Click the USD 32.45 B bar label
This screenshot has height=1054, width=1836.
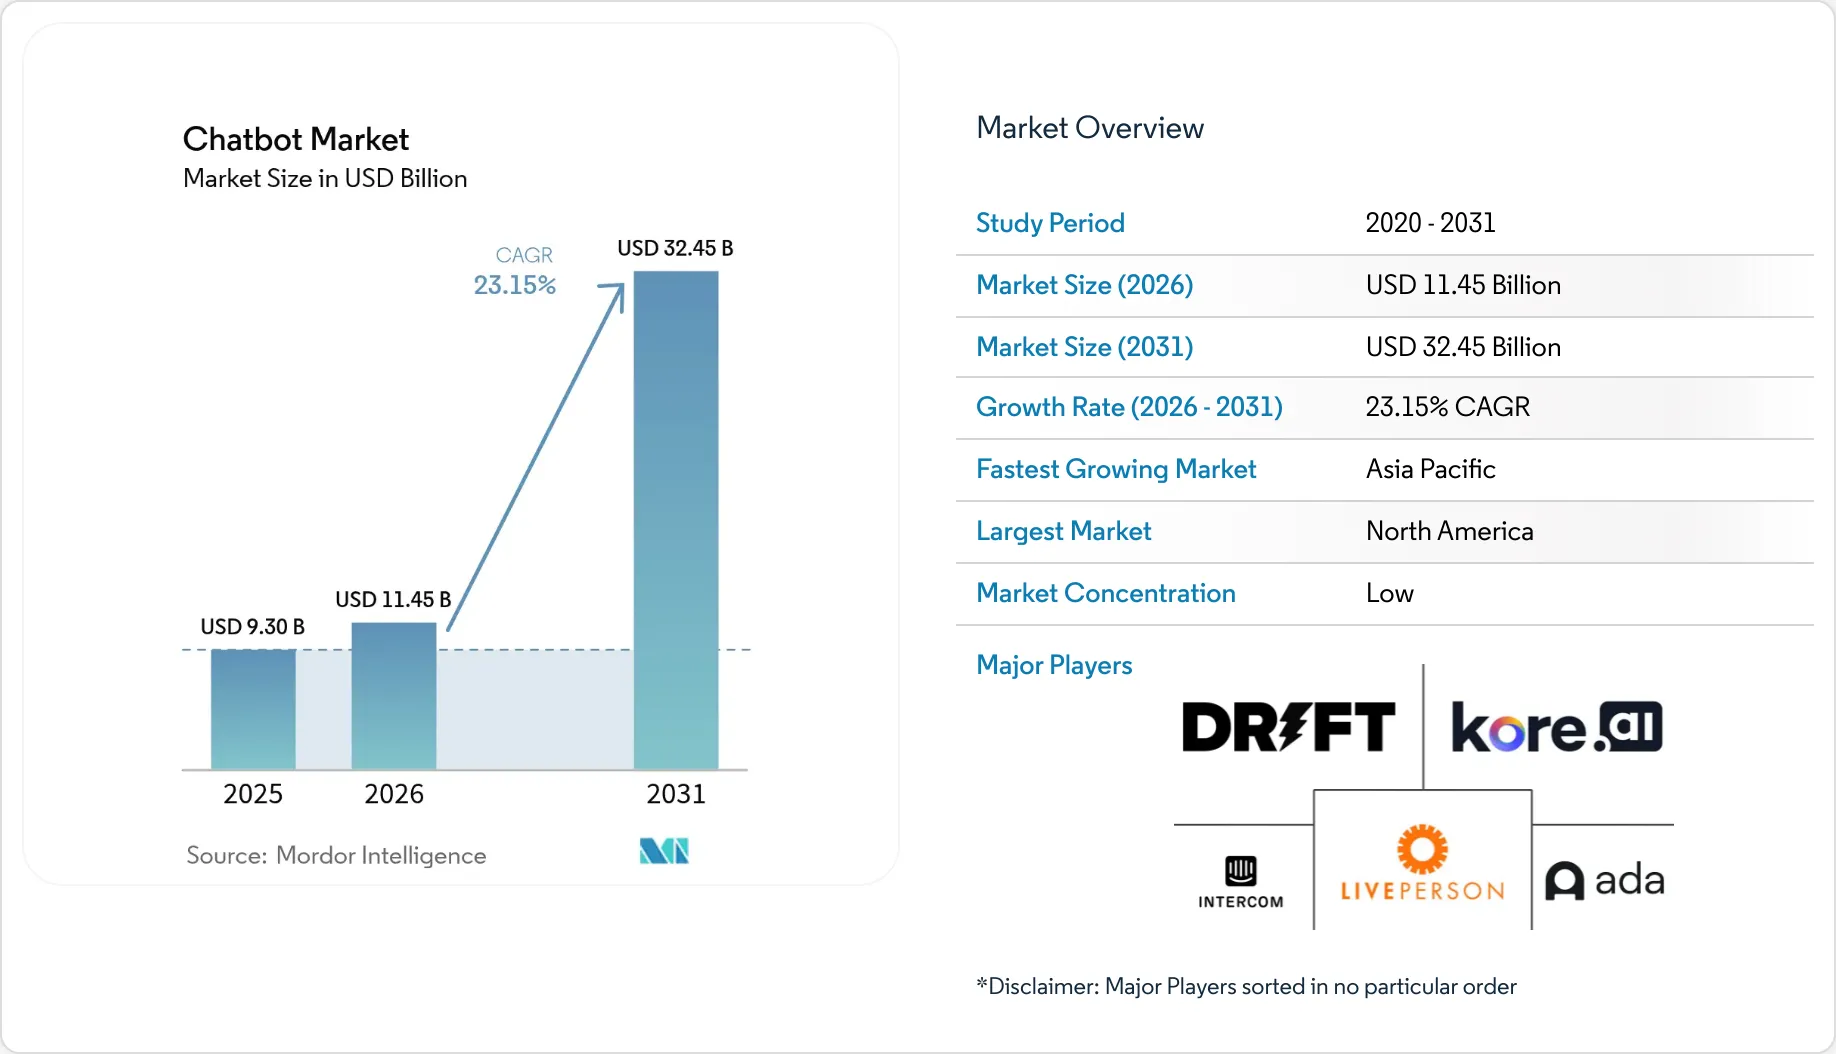pos(675,248)
